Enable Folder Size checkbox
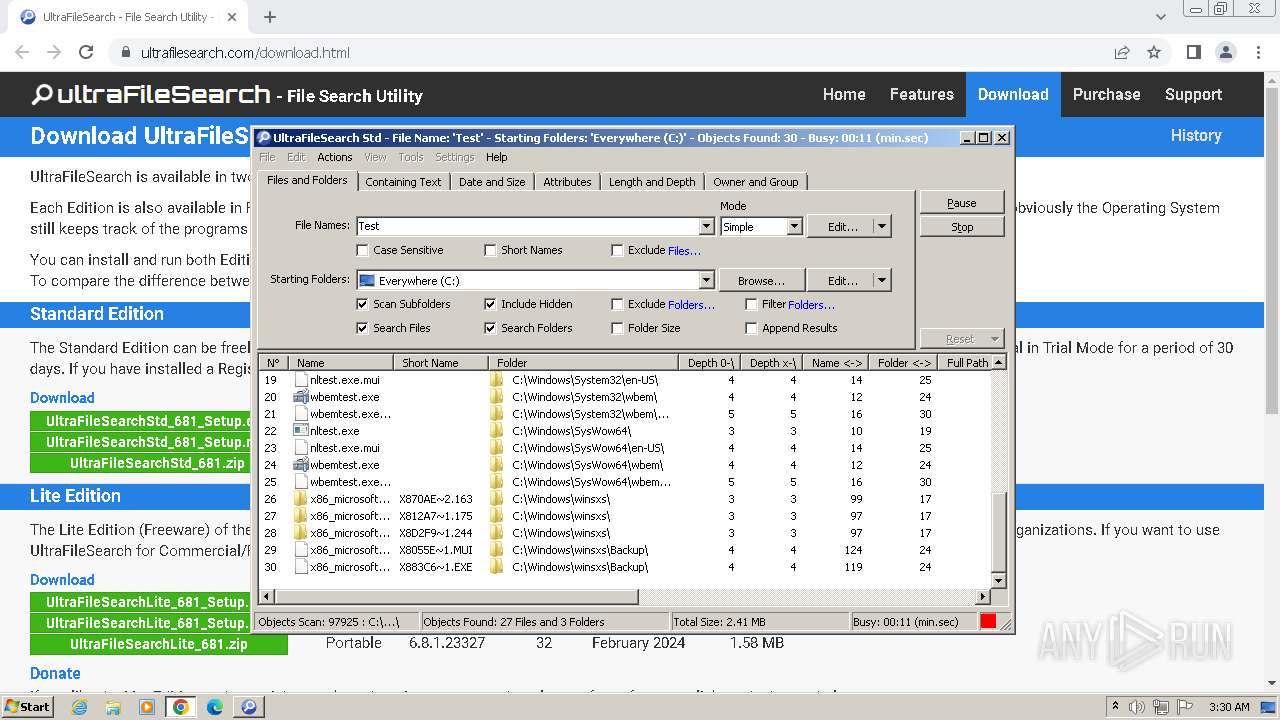Viewport: 1280px width, 720px height. pos(617,328)
